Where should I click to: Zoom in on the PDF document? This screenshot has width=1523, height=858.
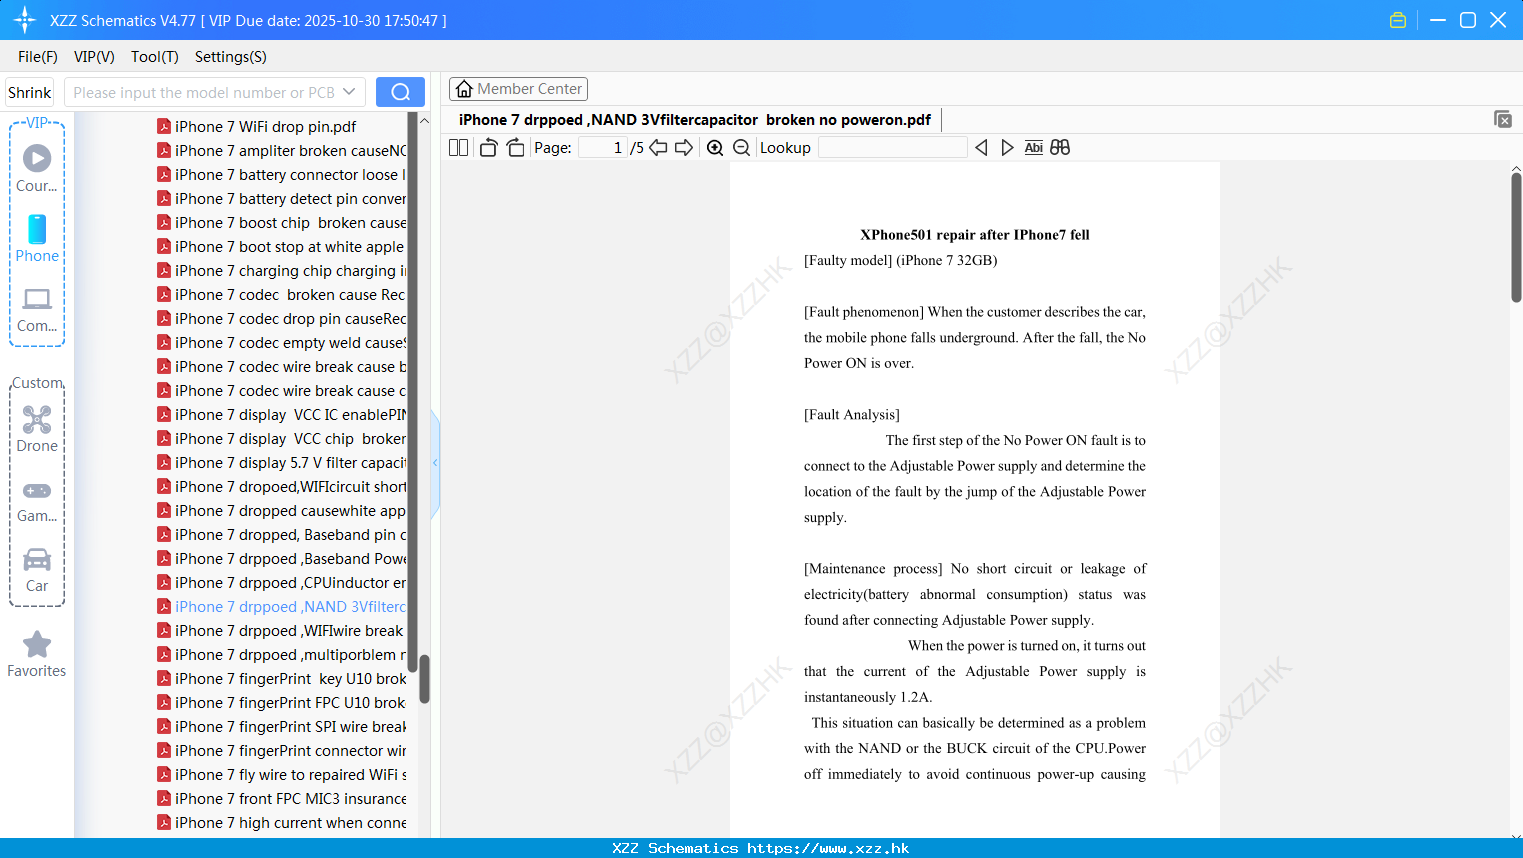[715, 147]
